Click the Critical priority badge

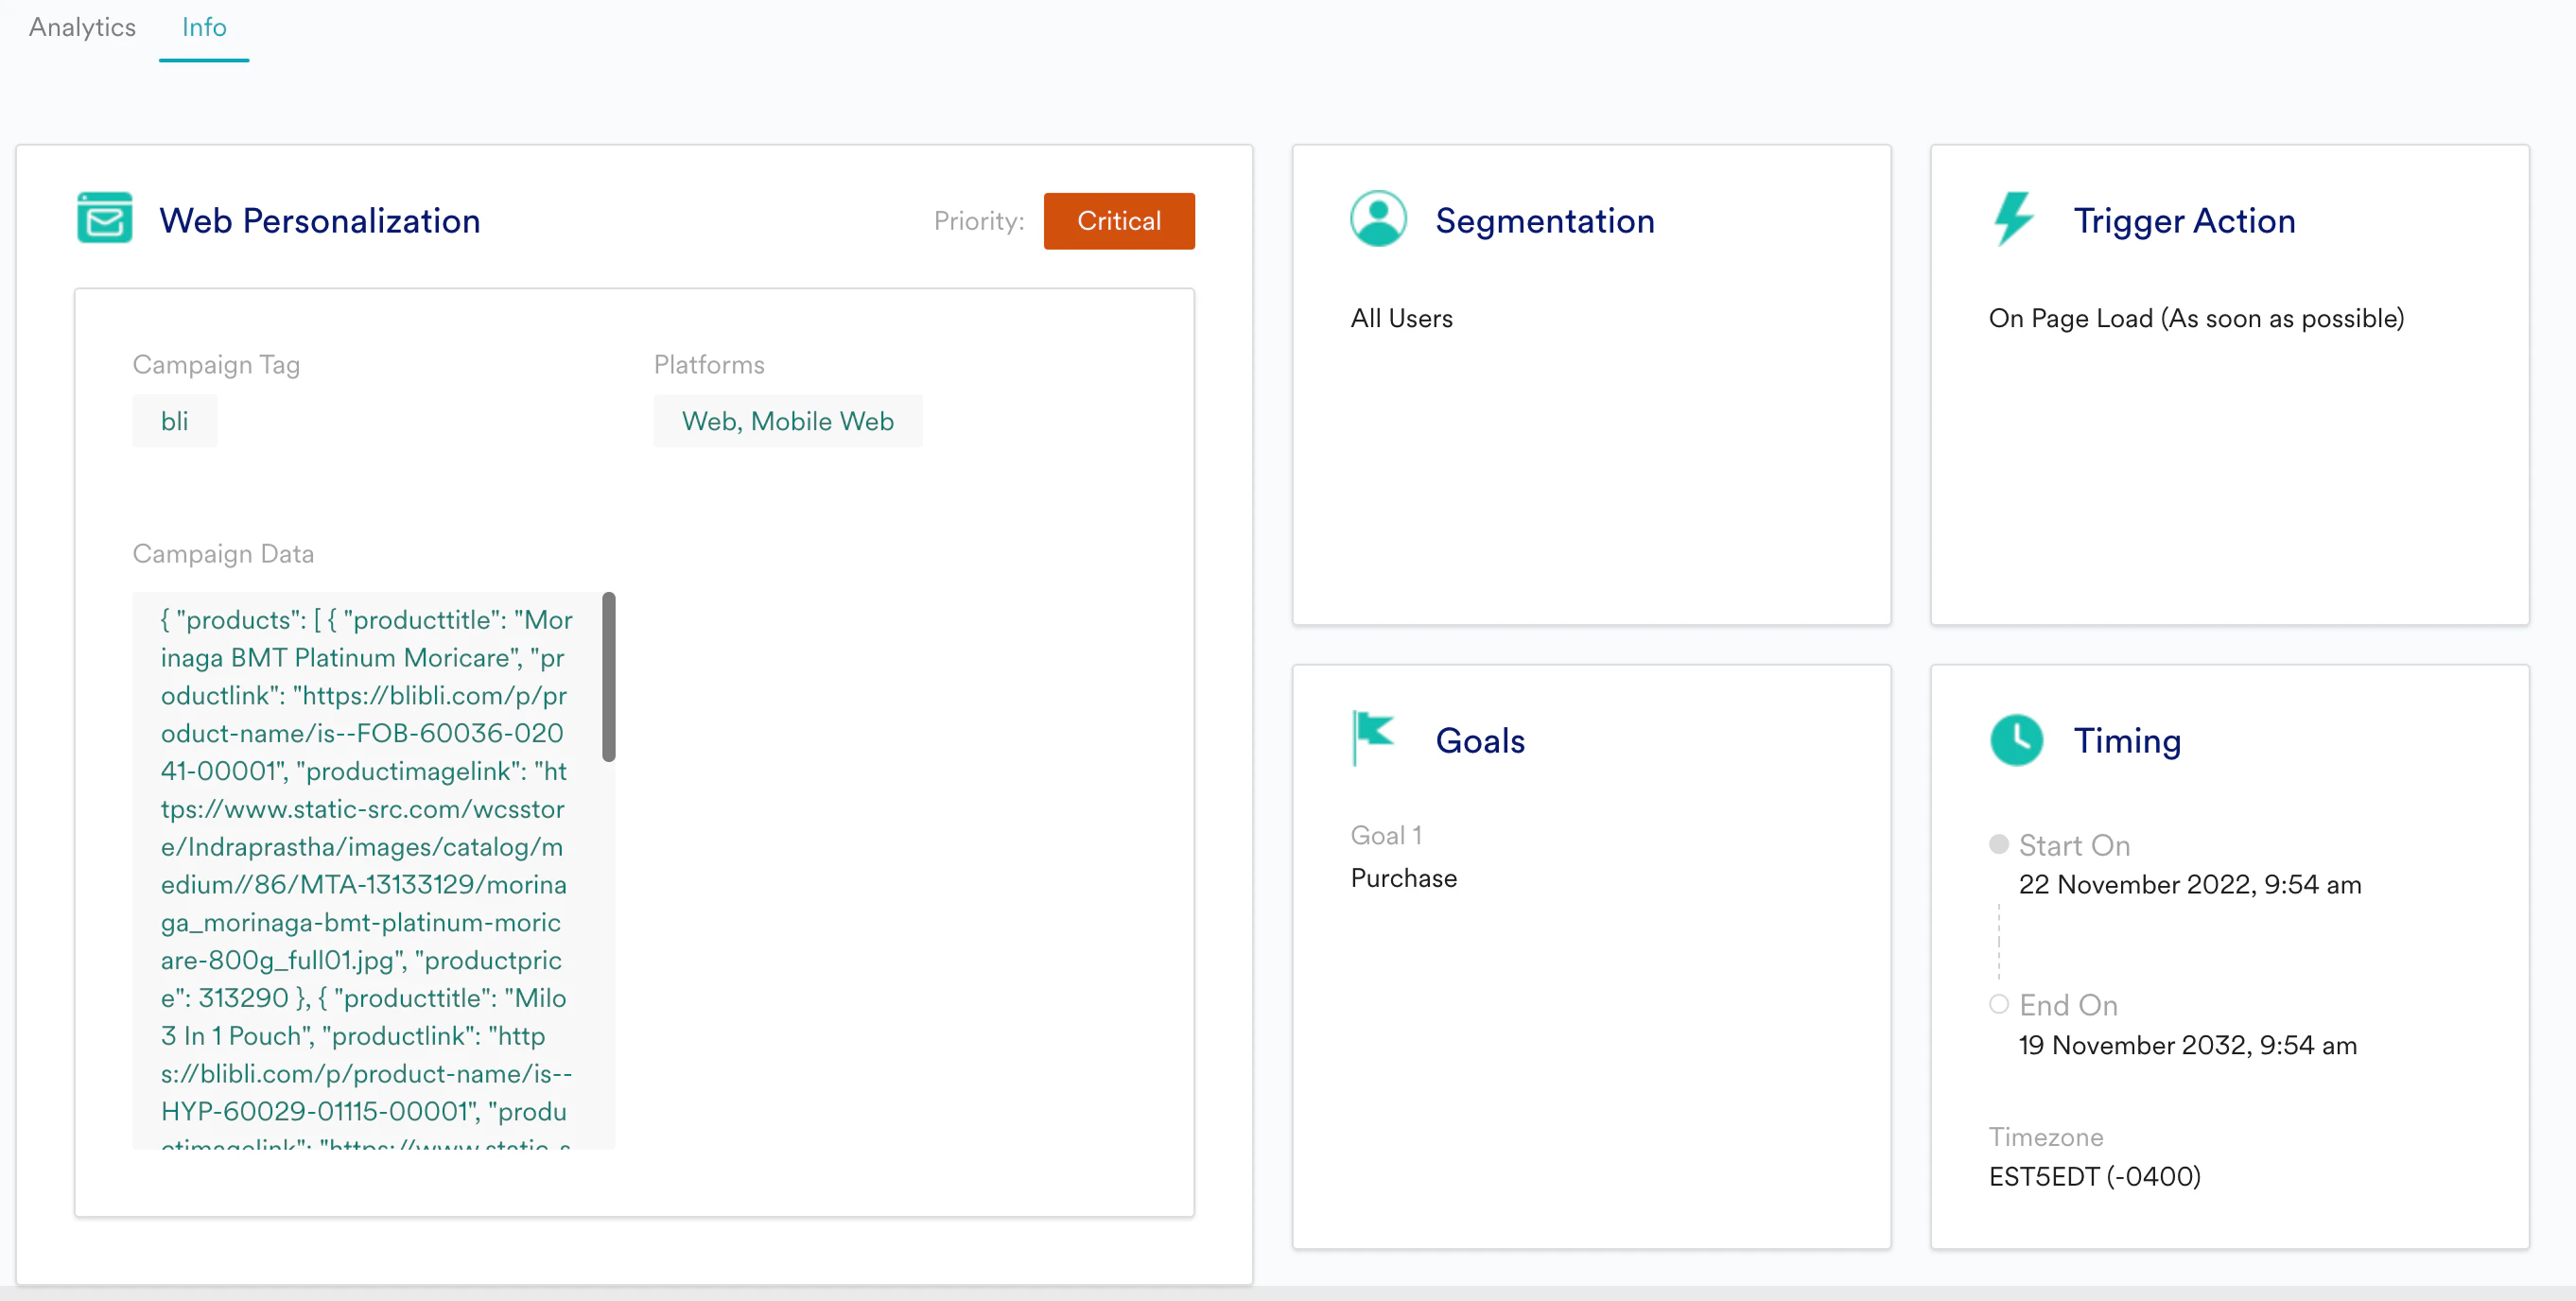[1118, 221]
